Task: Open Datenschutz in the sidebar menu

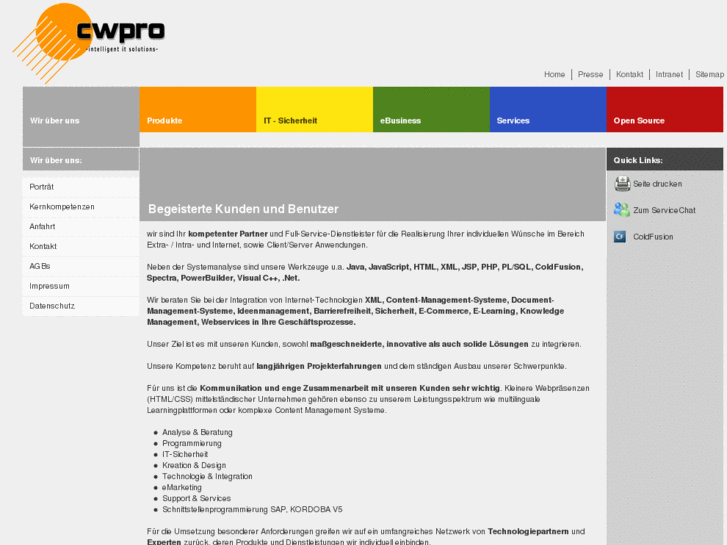Action: tap(81, 307)
